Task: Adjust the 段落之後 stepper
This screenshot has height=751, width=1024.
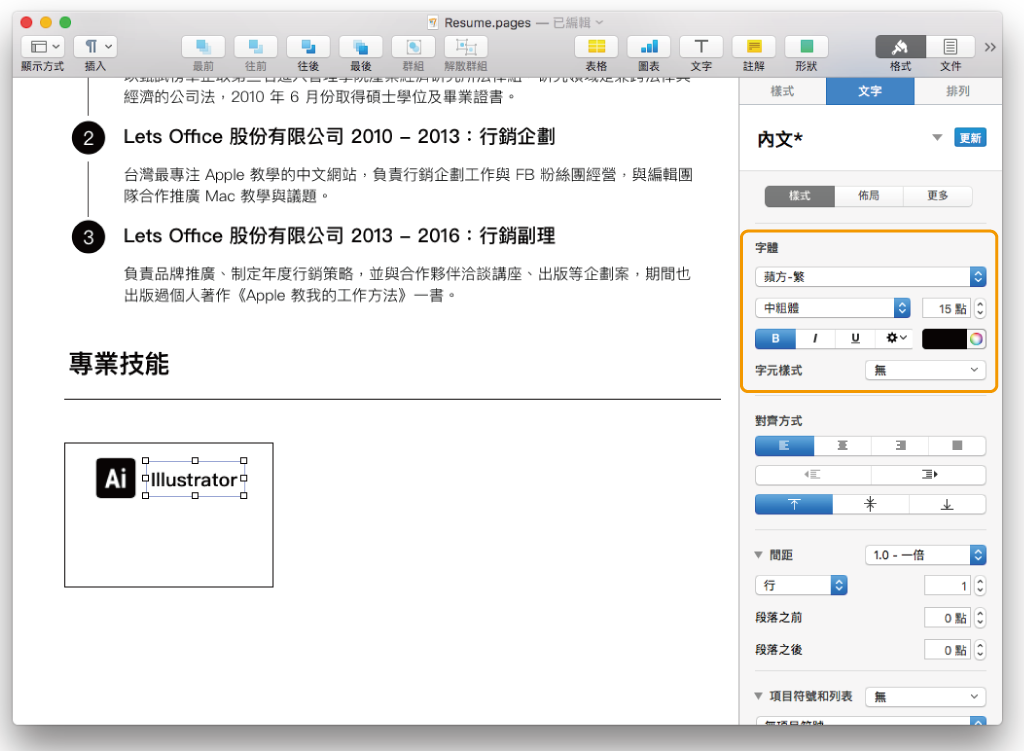Action: [980, 650]
